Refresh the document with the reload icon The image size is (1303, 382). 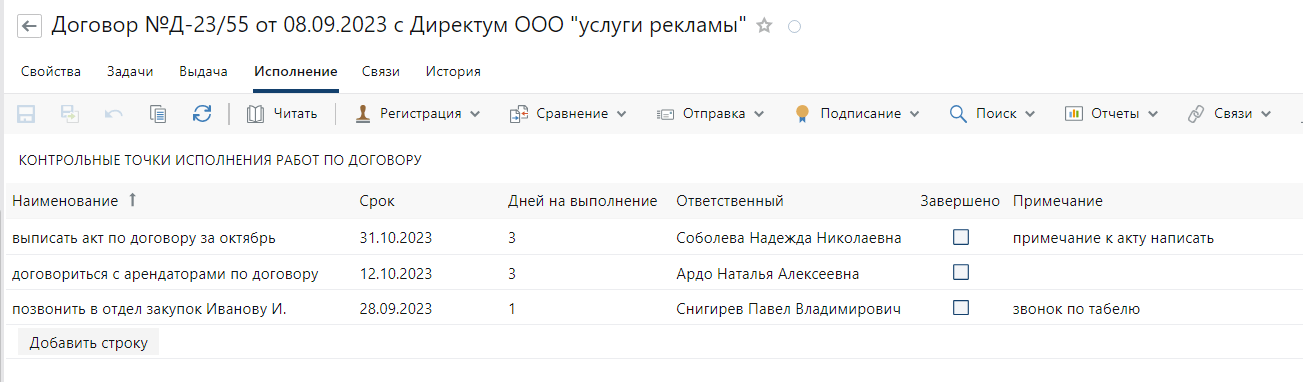coord(202,114)
